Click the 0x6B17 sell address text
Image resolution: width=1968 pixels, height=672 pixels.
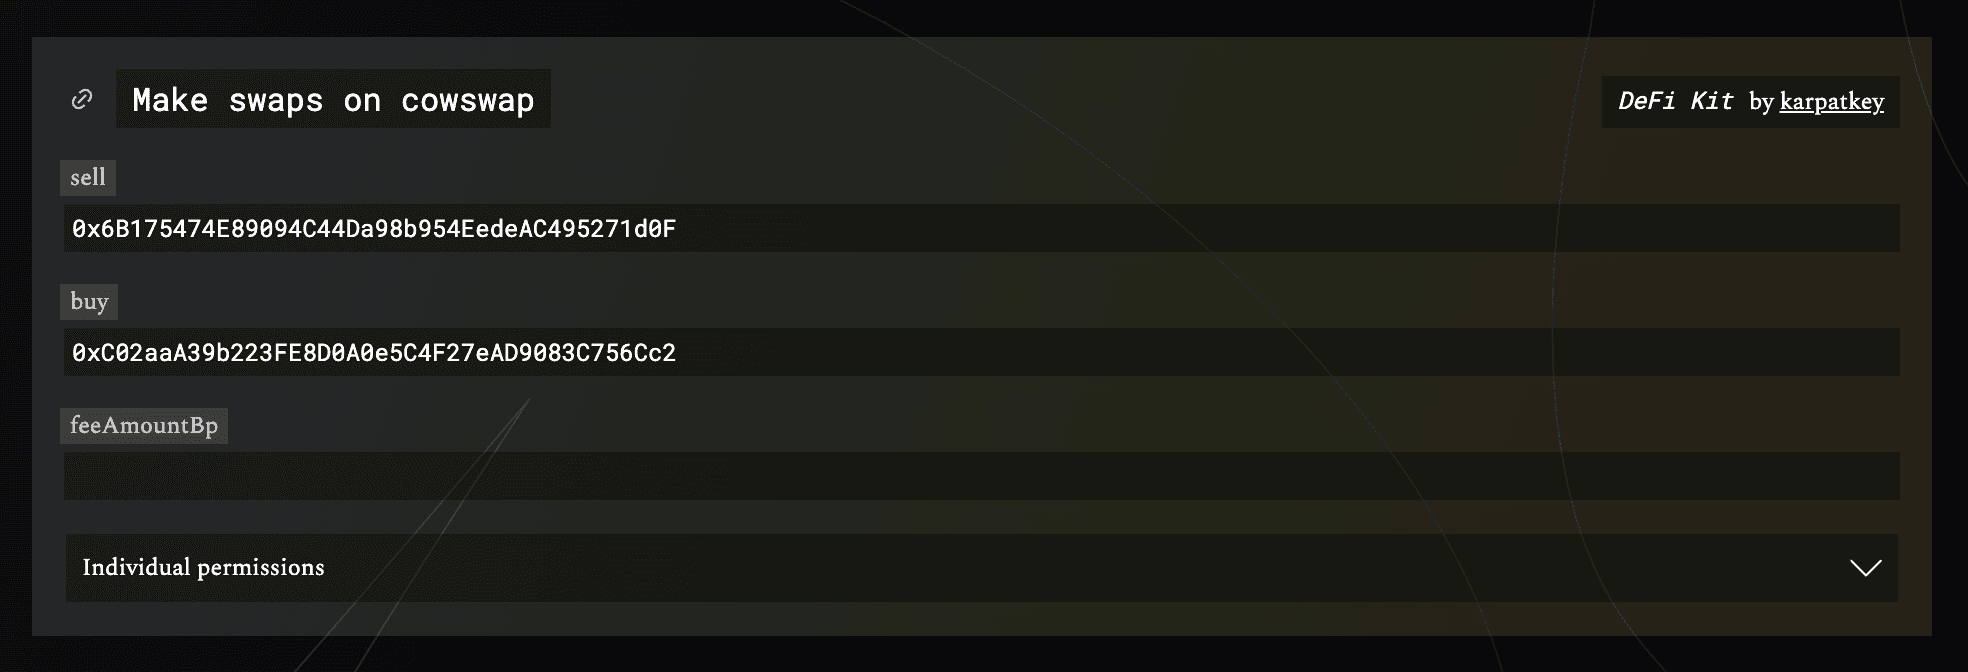(373, 229)
